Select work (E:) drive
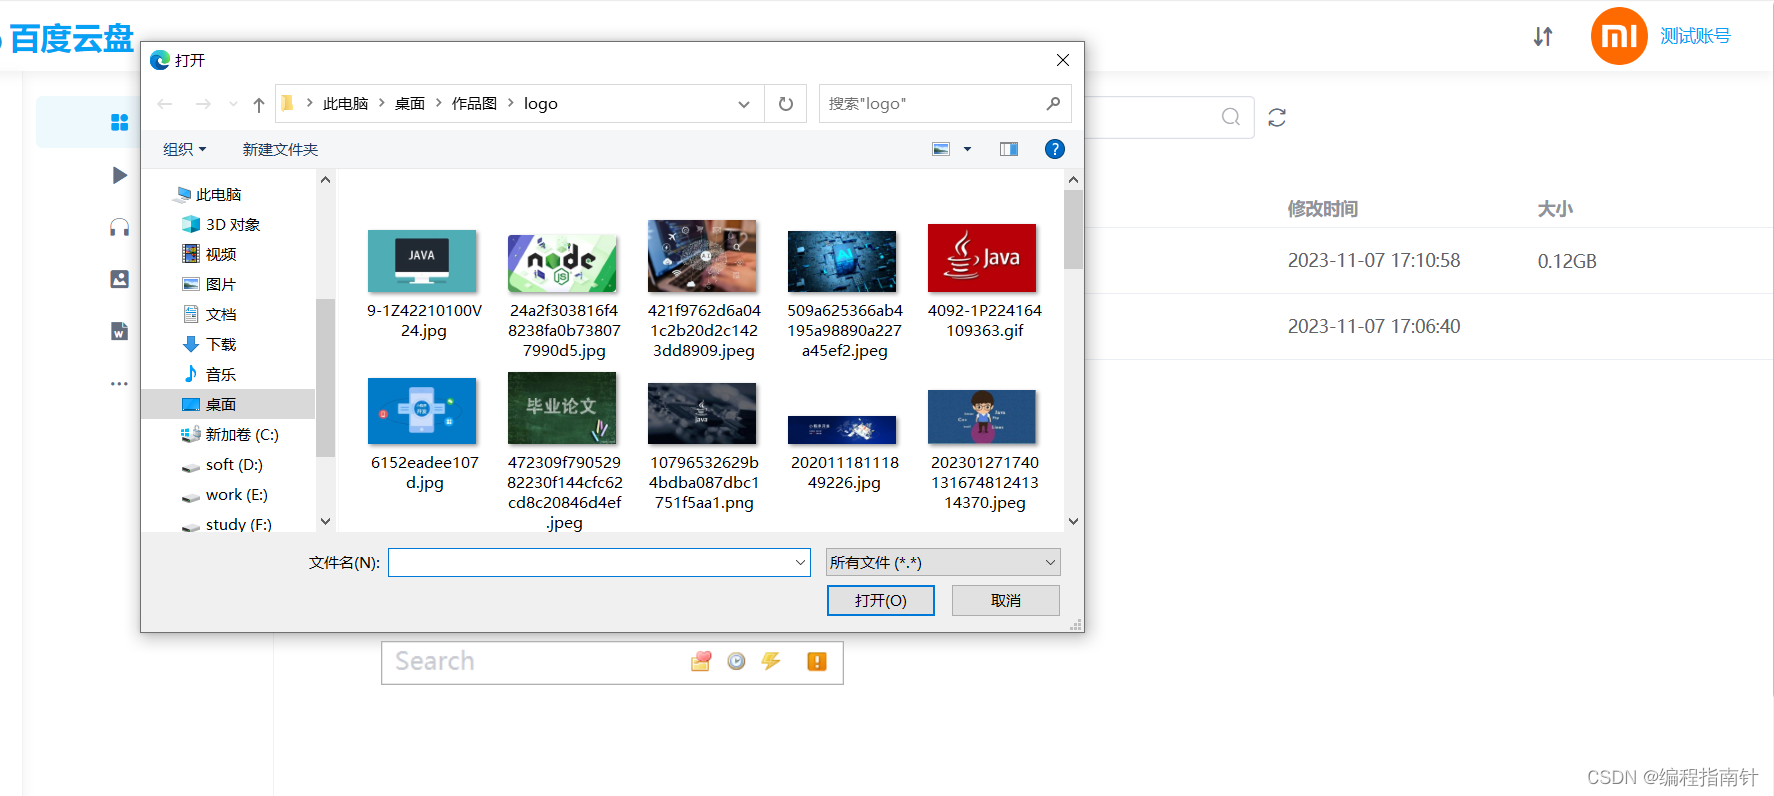Image resolution: width=1774 pixels, height=796 pixels. click(x=224, y=495)
